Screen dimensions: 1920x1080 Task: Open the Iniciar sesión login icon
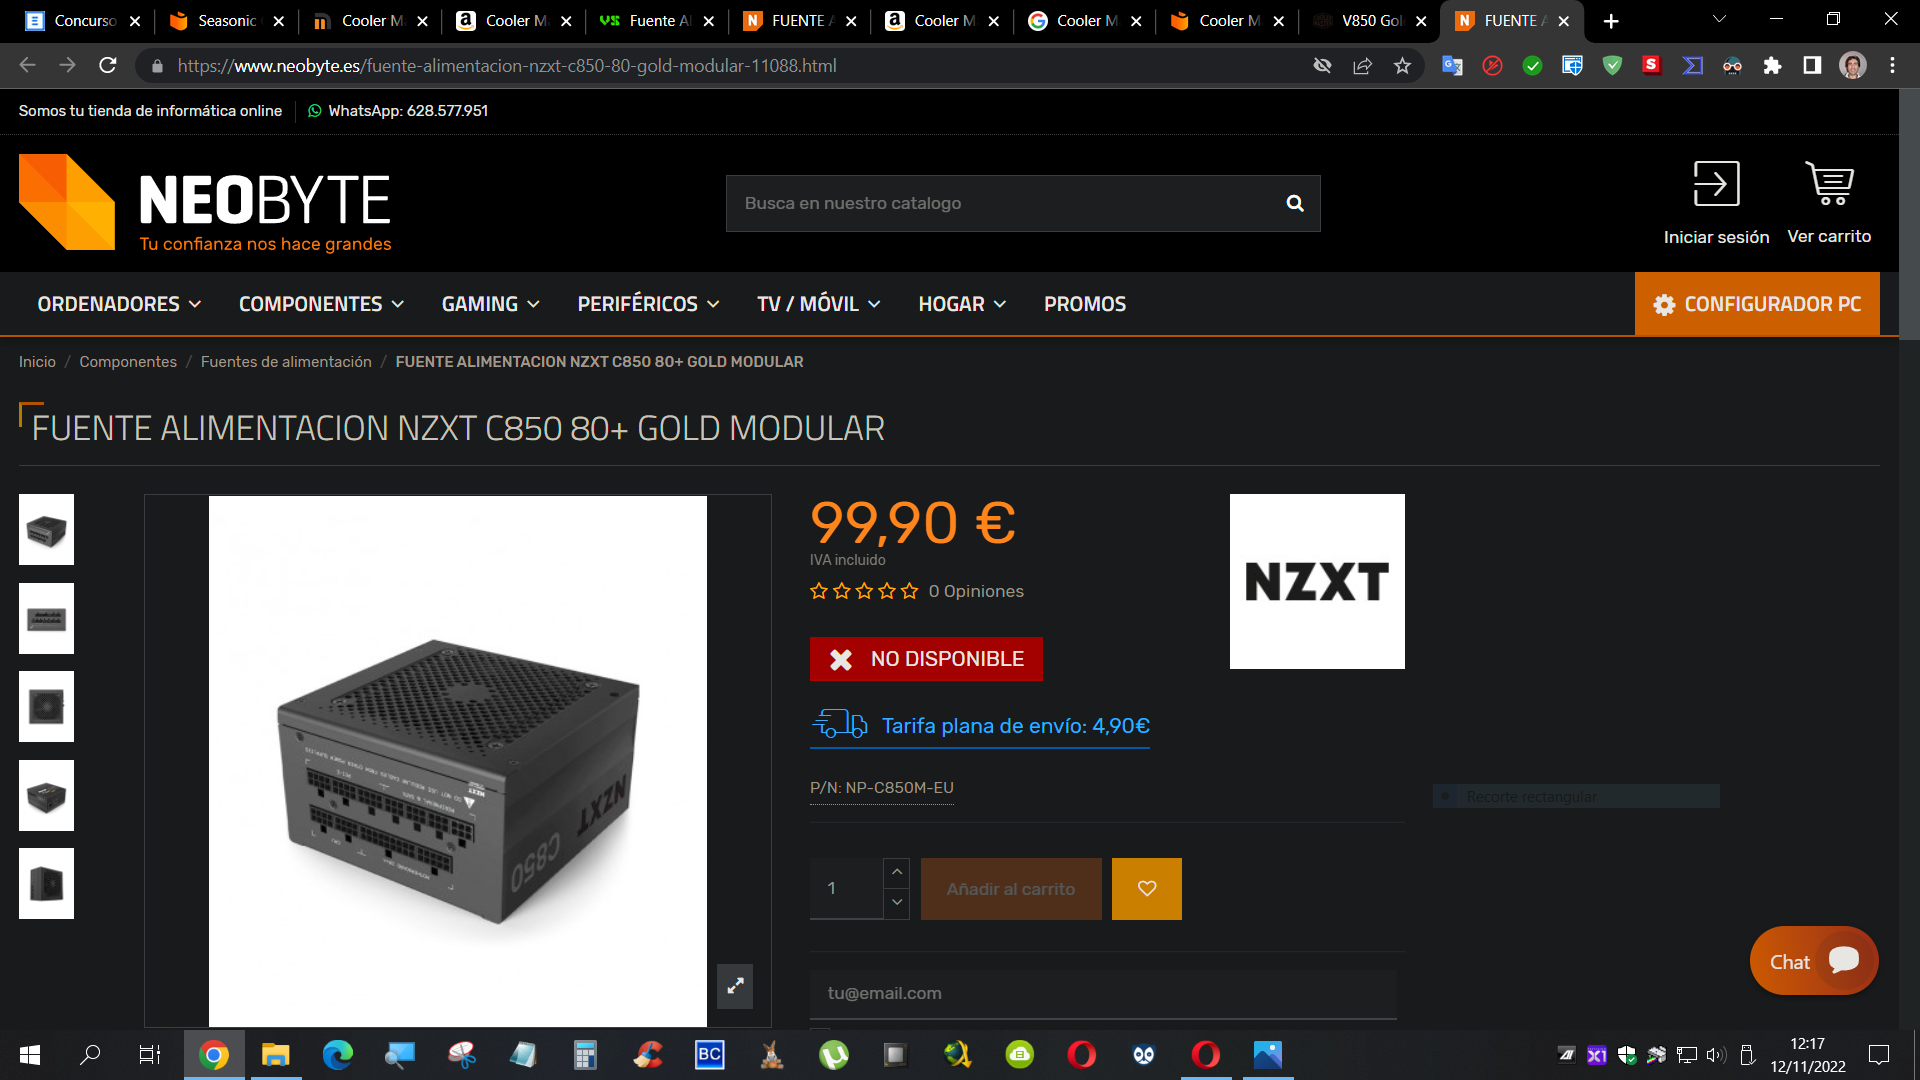1716,184
